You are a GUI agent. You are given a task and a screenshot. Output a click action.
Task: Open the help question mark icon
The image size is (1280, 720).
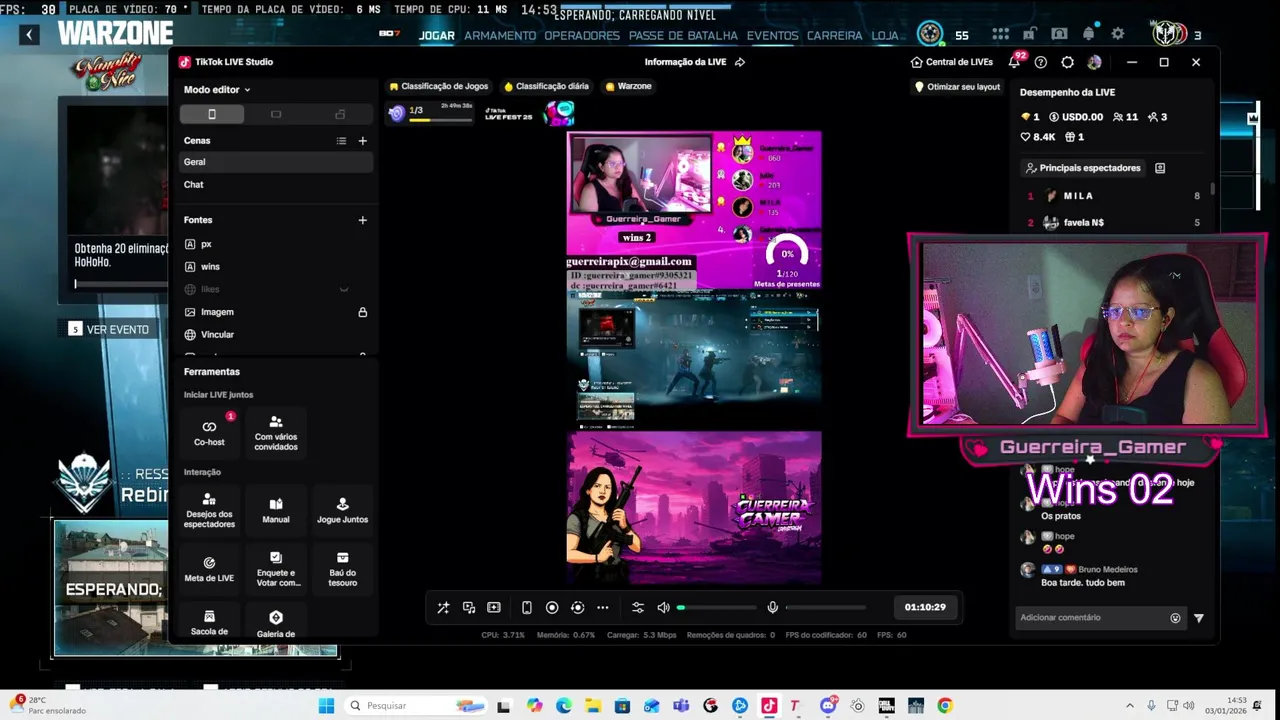(x=1041, y=62)
